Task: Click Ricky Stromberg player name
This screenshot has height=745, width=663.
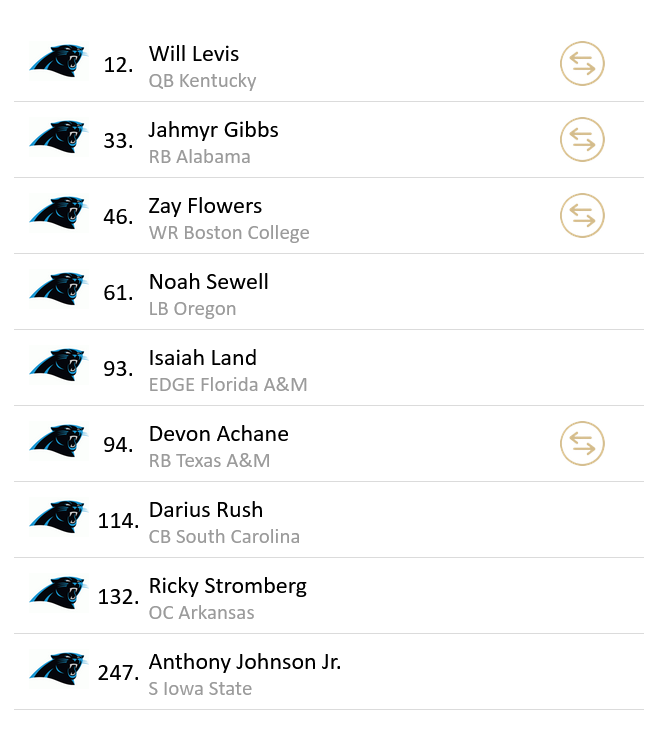Action: (227, 586)
